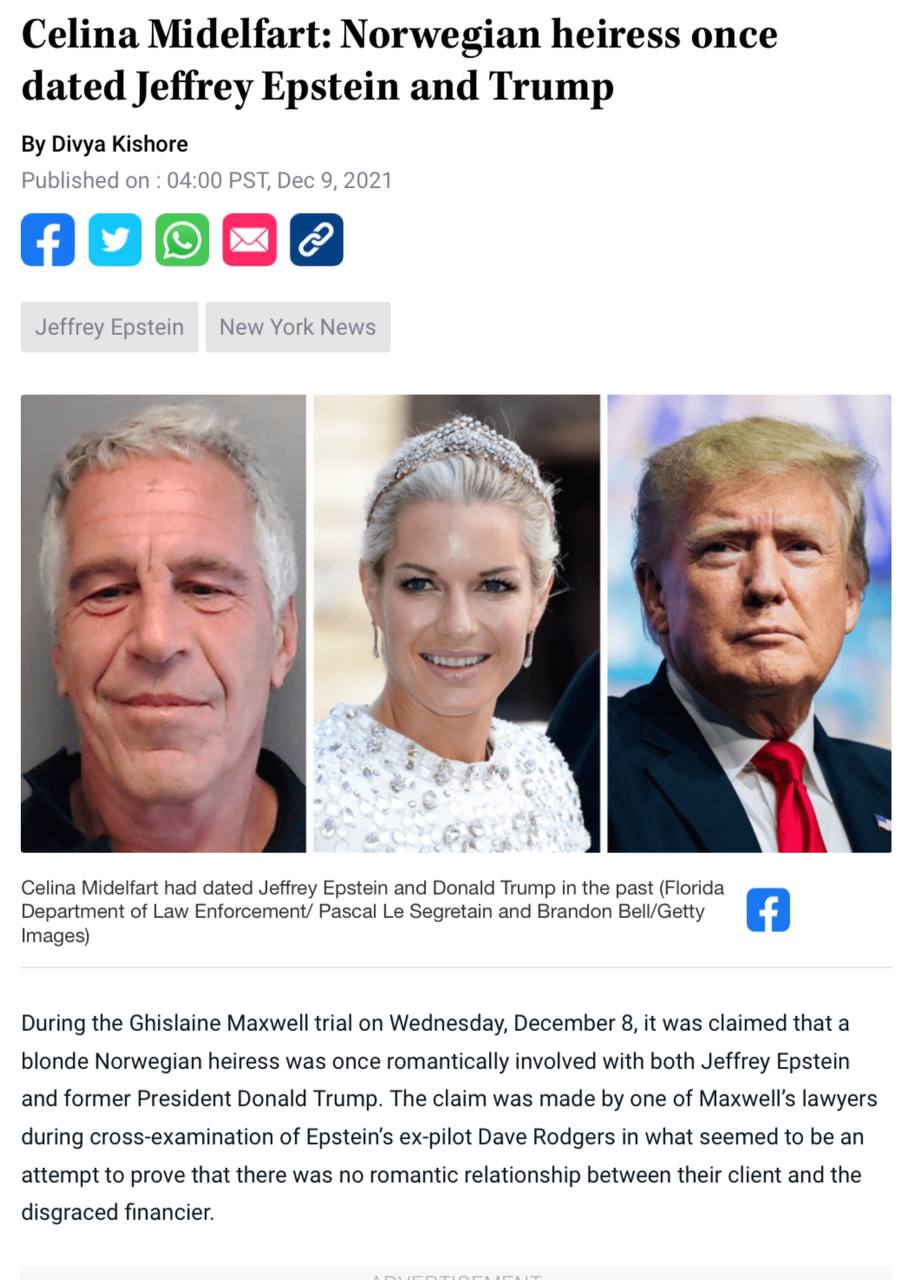Open author Divya Kishore's profile link

[x=119, y=144]
